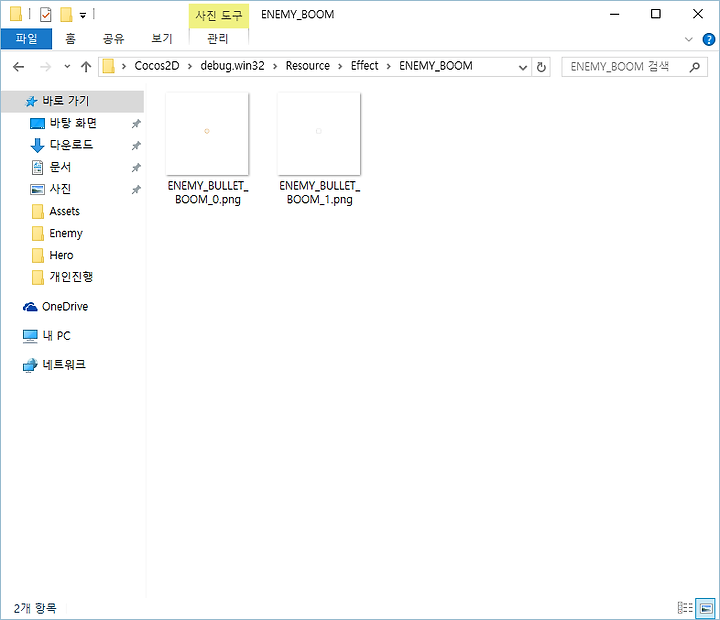Click the properties checkmark quick access icon

pyautogui.click(x=45, y=15)
